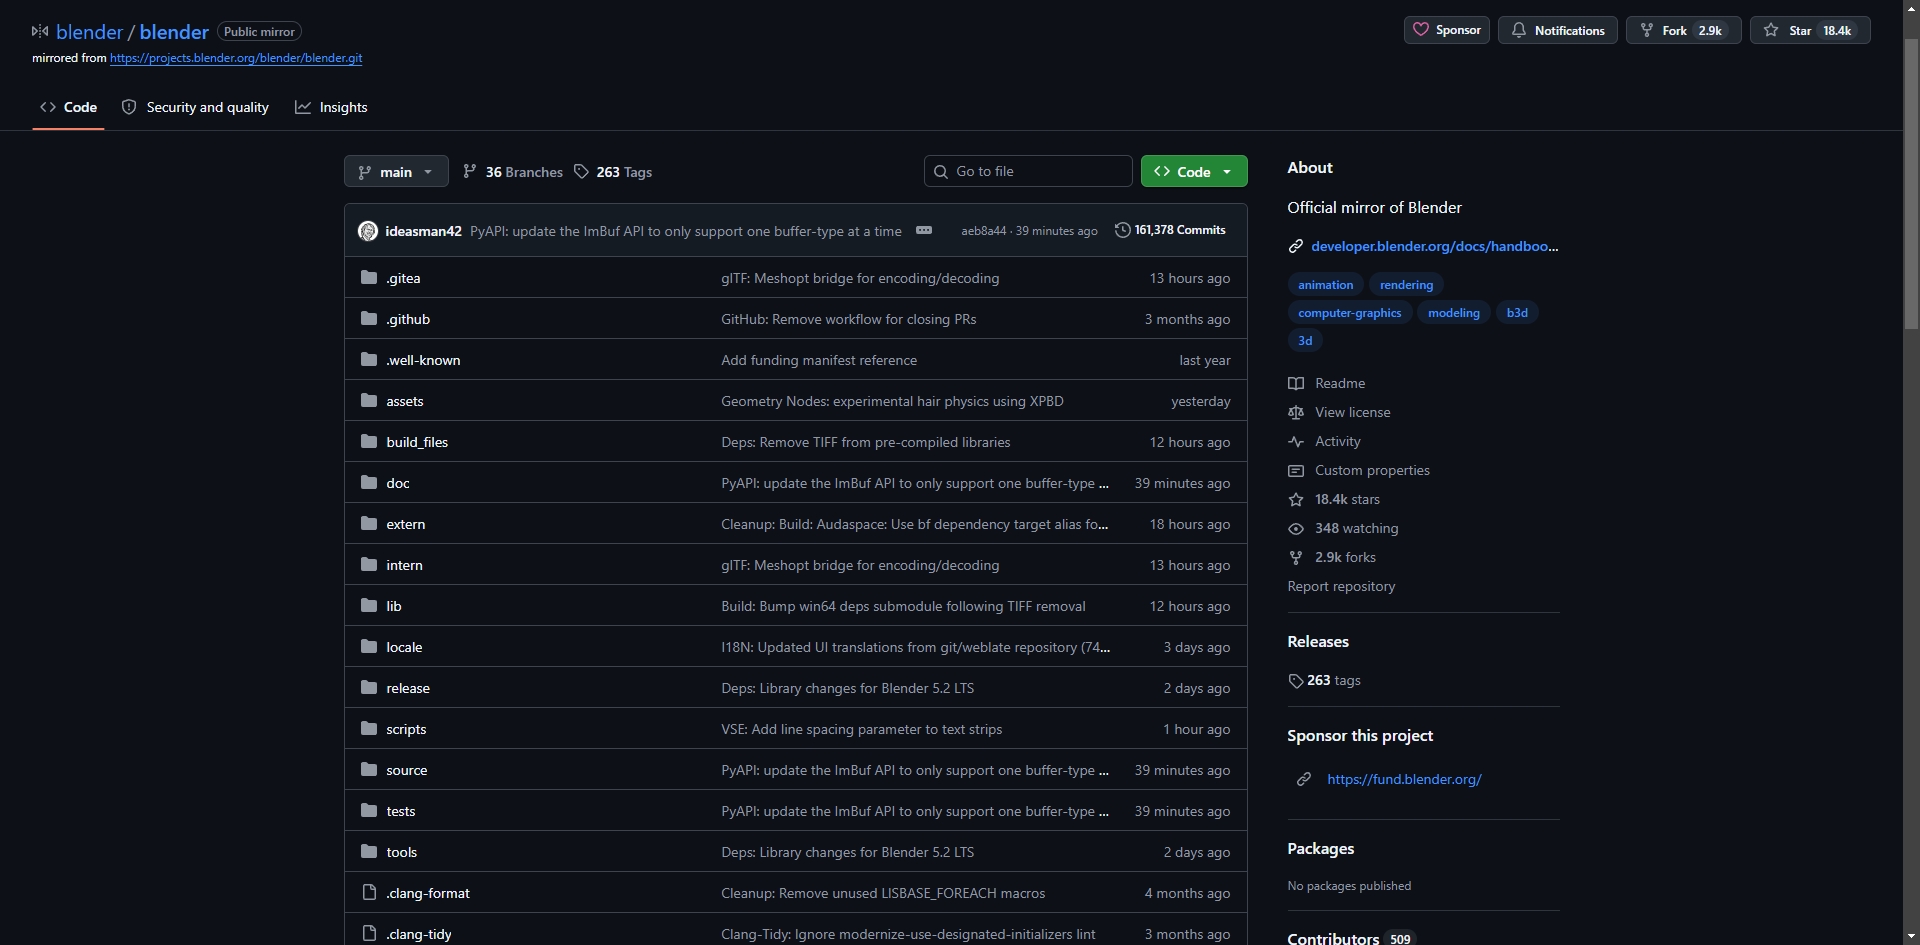1920x945 pixels.
Task: Click the bell icon for Notifications
Action: tap(1518, 30)
